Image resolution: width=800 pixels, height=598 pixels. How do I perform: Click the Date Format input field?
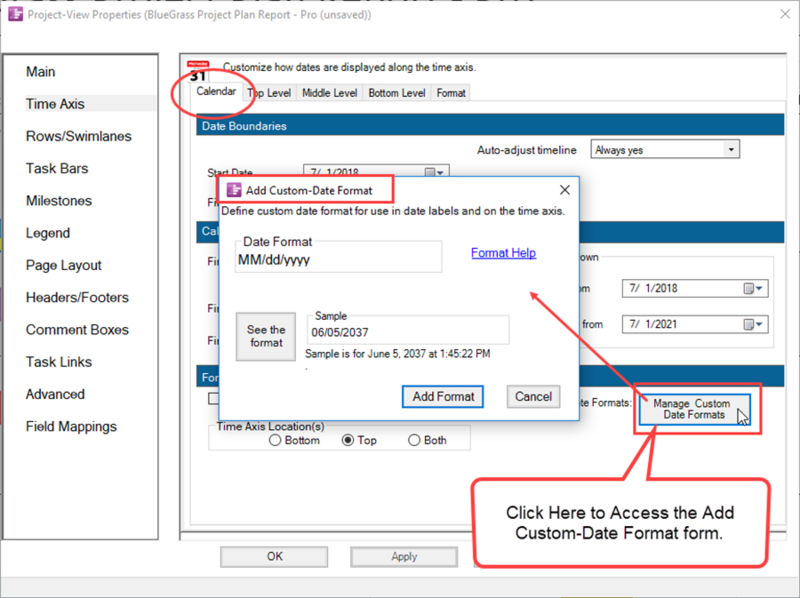(338, 260)
